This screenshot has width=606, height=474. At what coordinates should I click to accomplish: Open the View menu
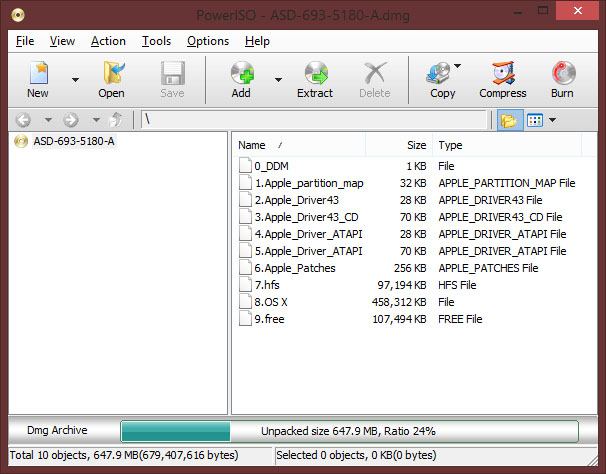pos(62,41)
